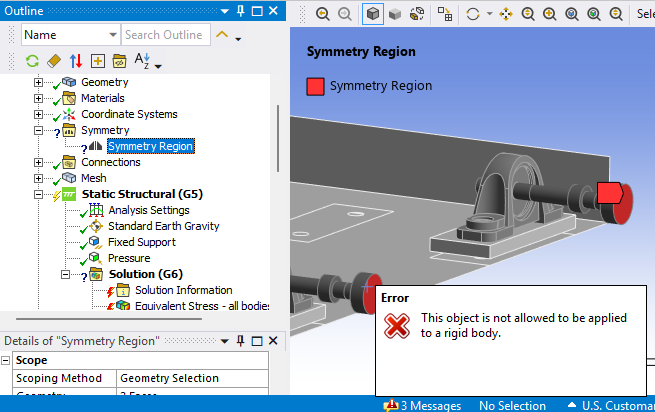
Task: Click the first up-down zoom magnifier icon
Action: (528, 14)
